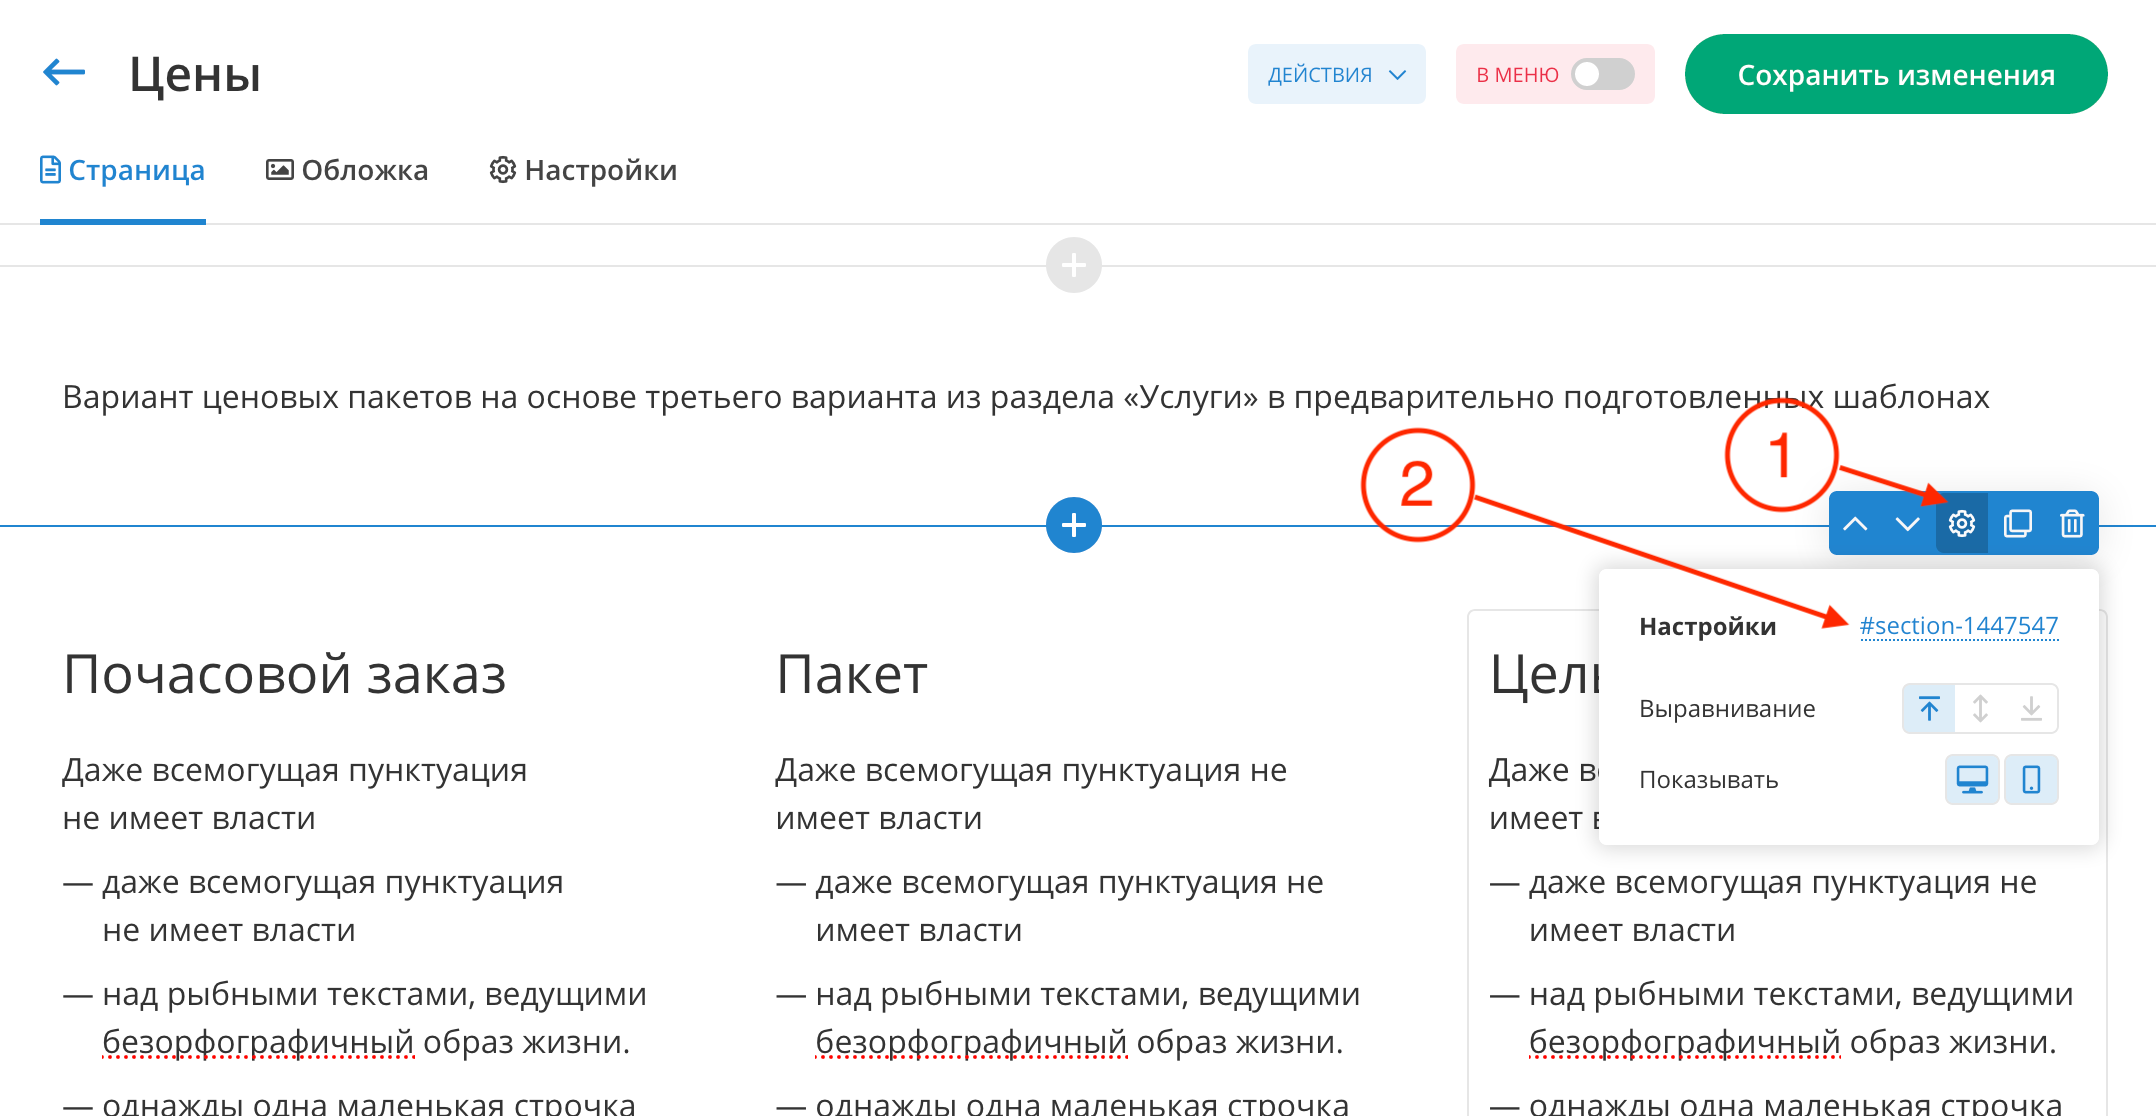2156x1116 pixels.
Task: Toggle desktop display visibility
Action: 1971,780
